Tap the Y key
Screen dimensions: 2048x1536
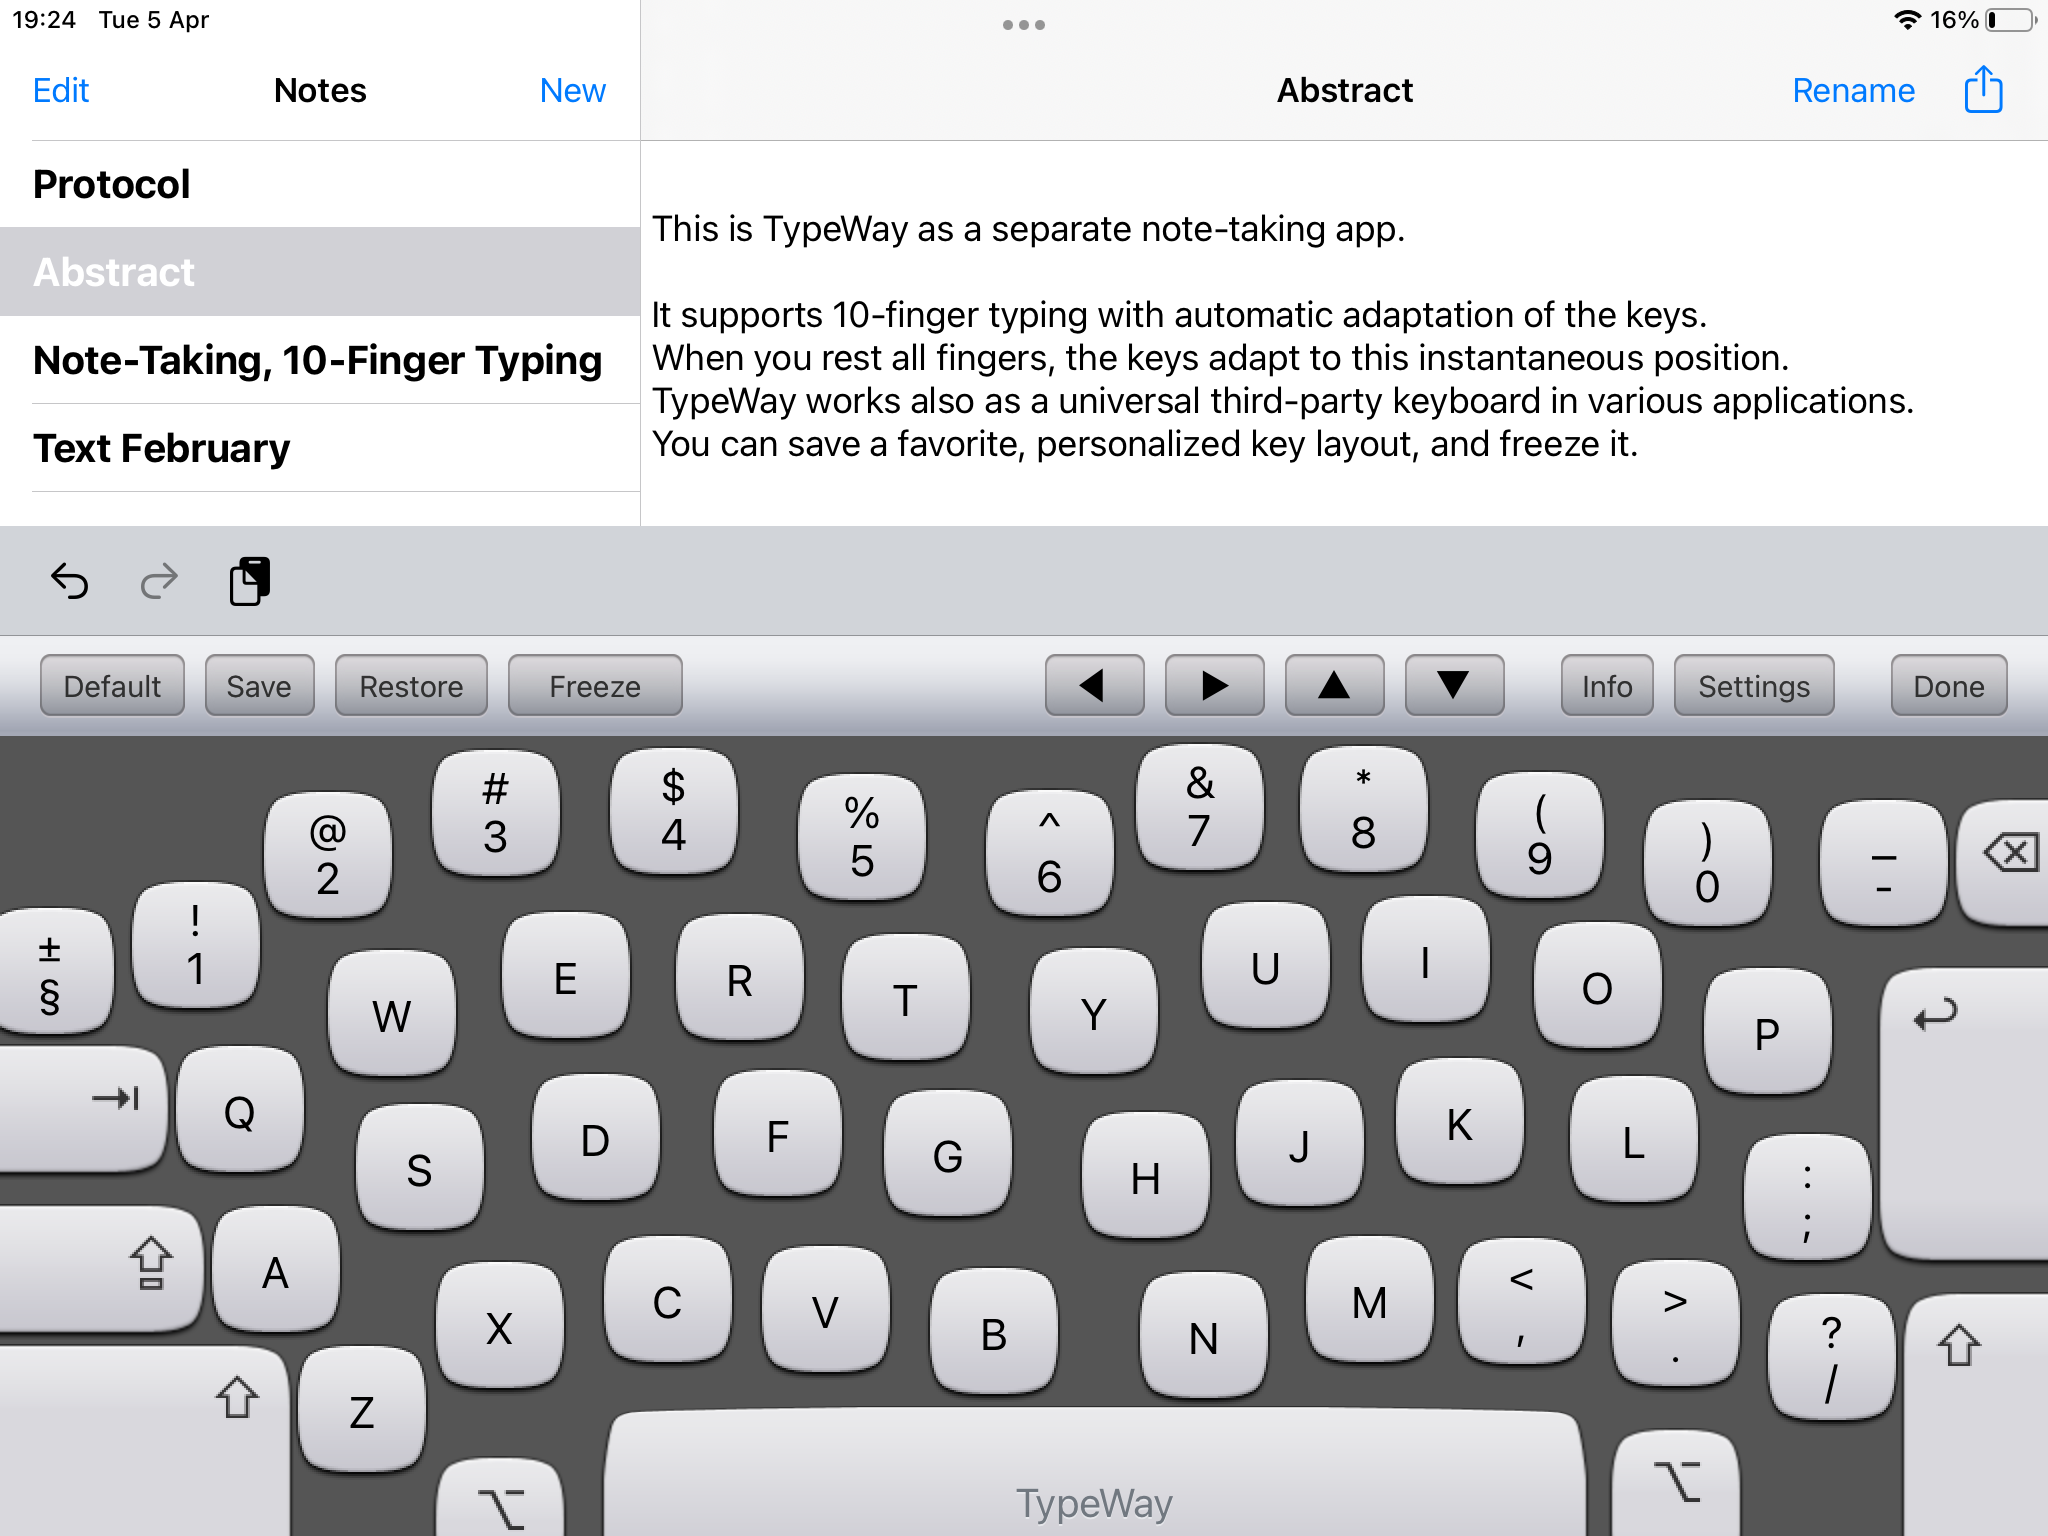pos(1094,1011)
